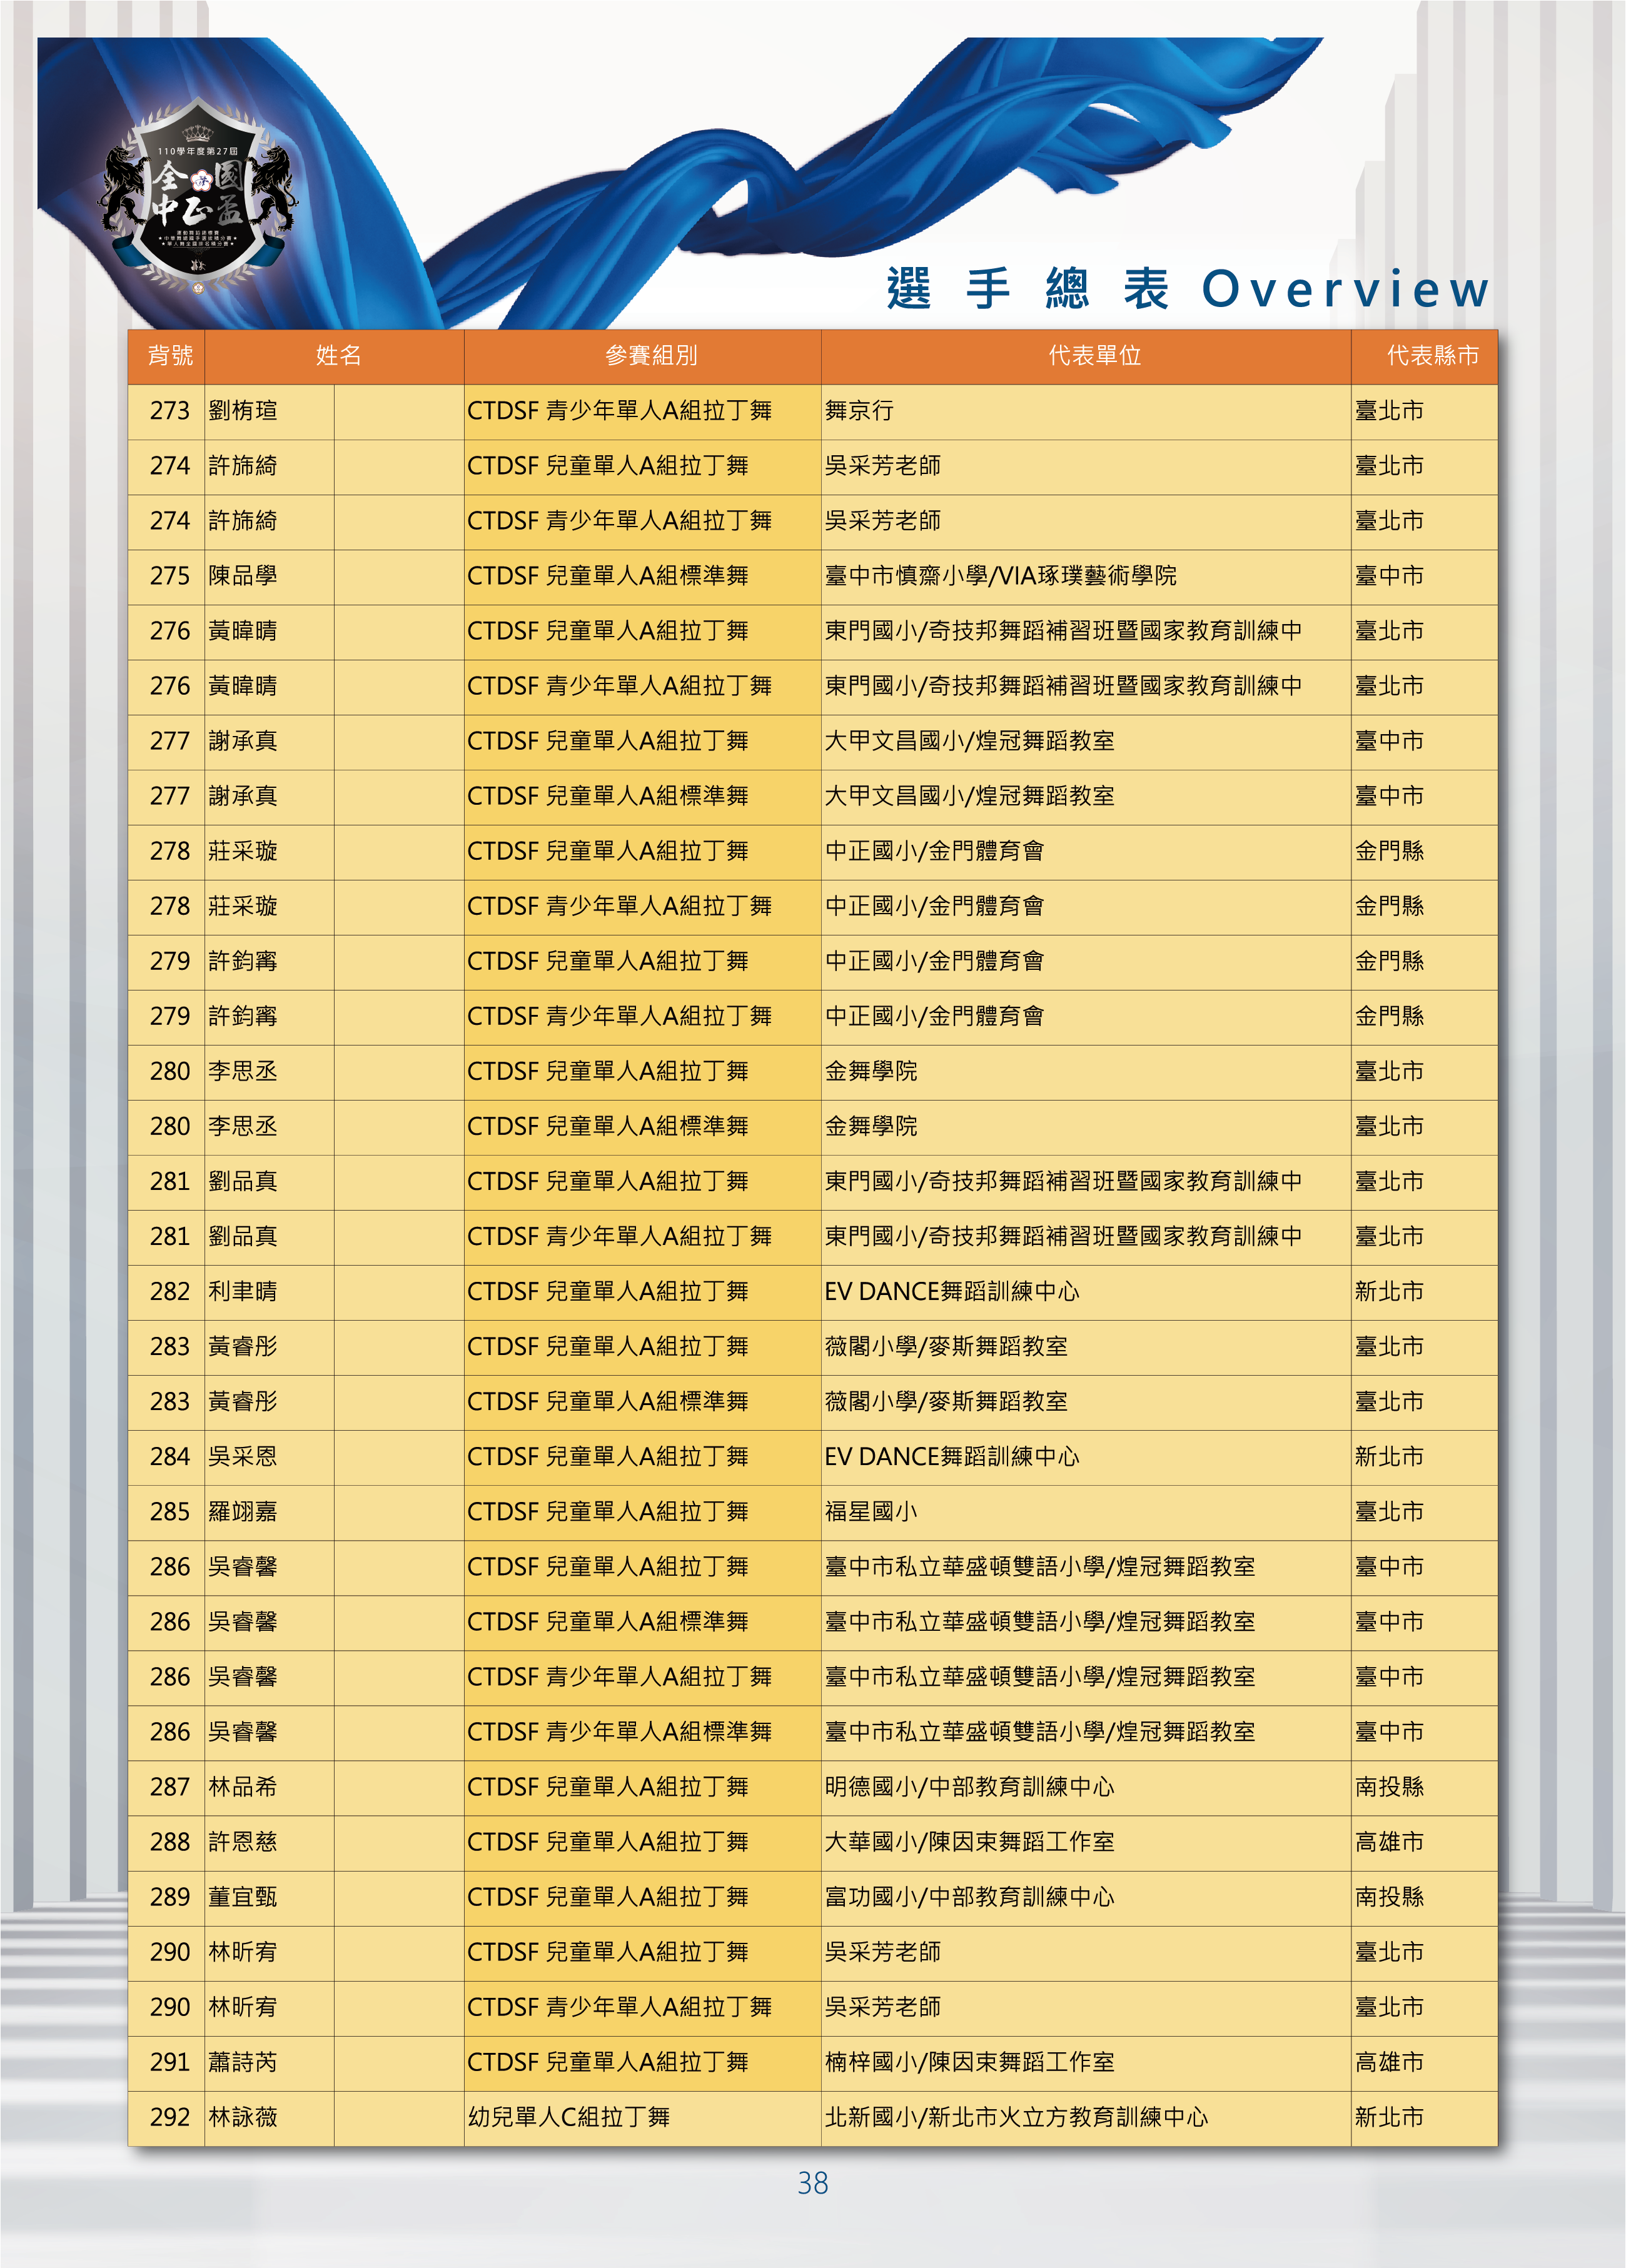Click EV DANCE舞蹈訓練中心 in row 282
This screenshot has width=1626, height=2268.
[952, 1291]
